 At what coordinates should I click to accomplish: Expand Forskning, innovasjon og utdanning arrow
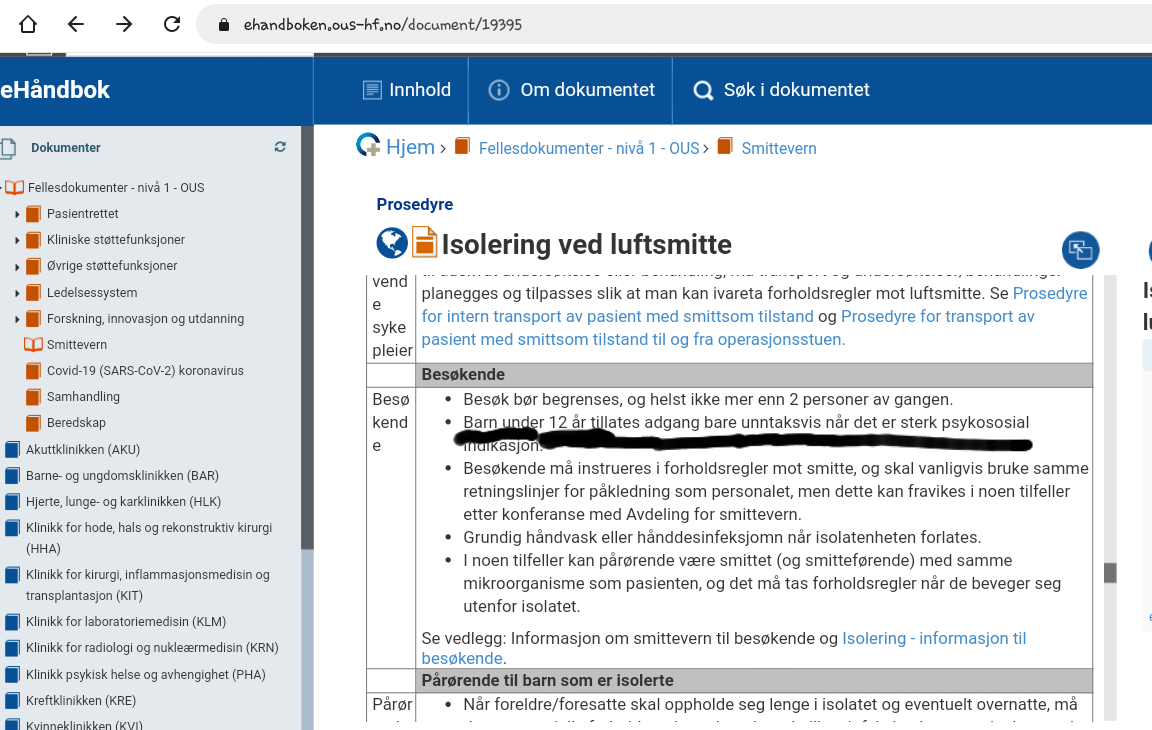tap(17, 319)
